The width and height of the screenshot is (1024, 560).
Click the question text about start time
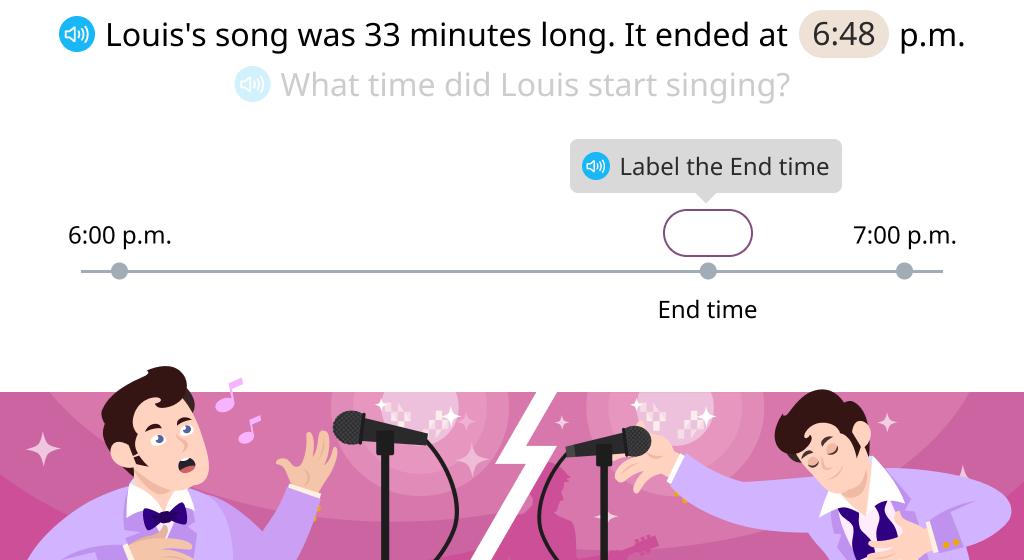click(536, 85)
